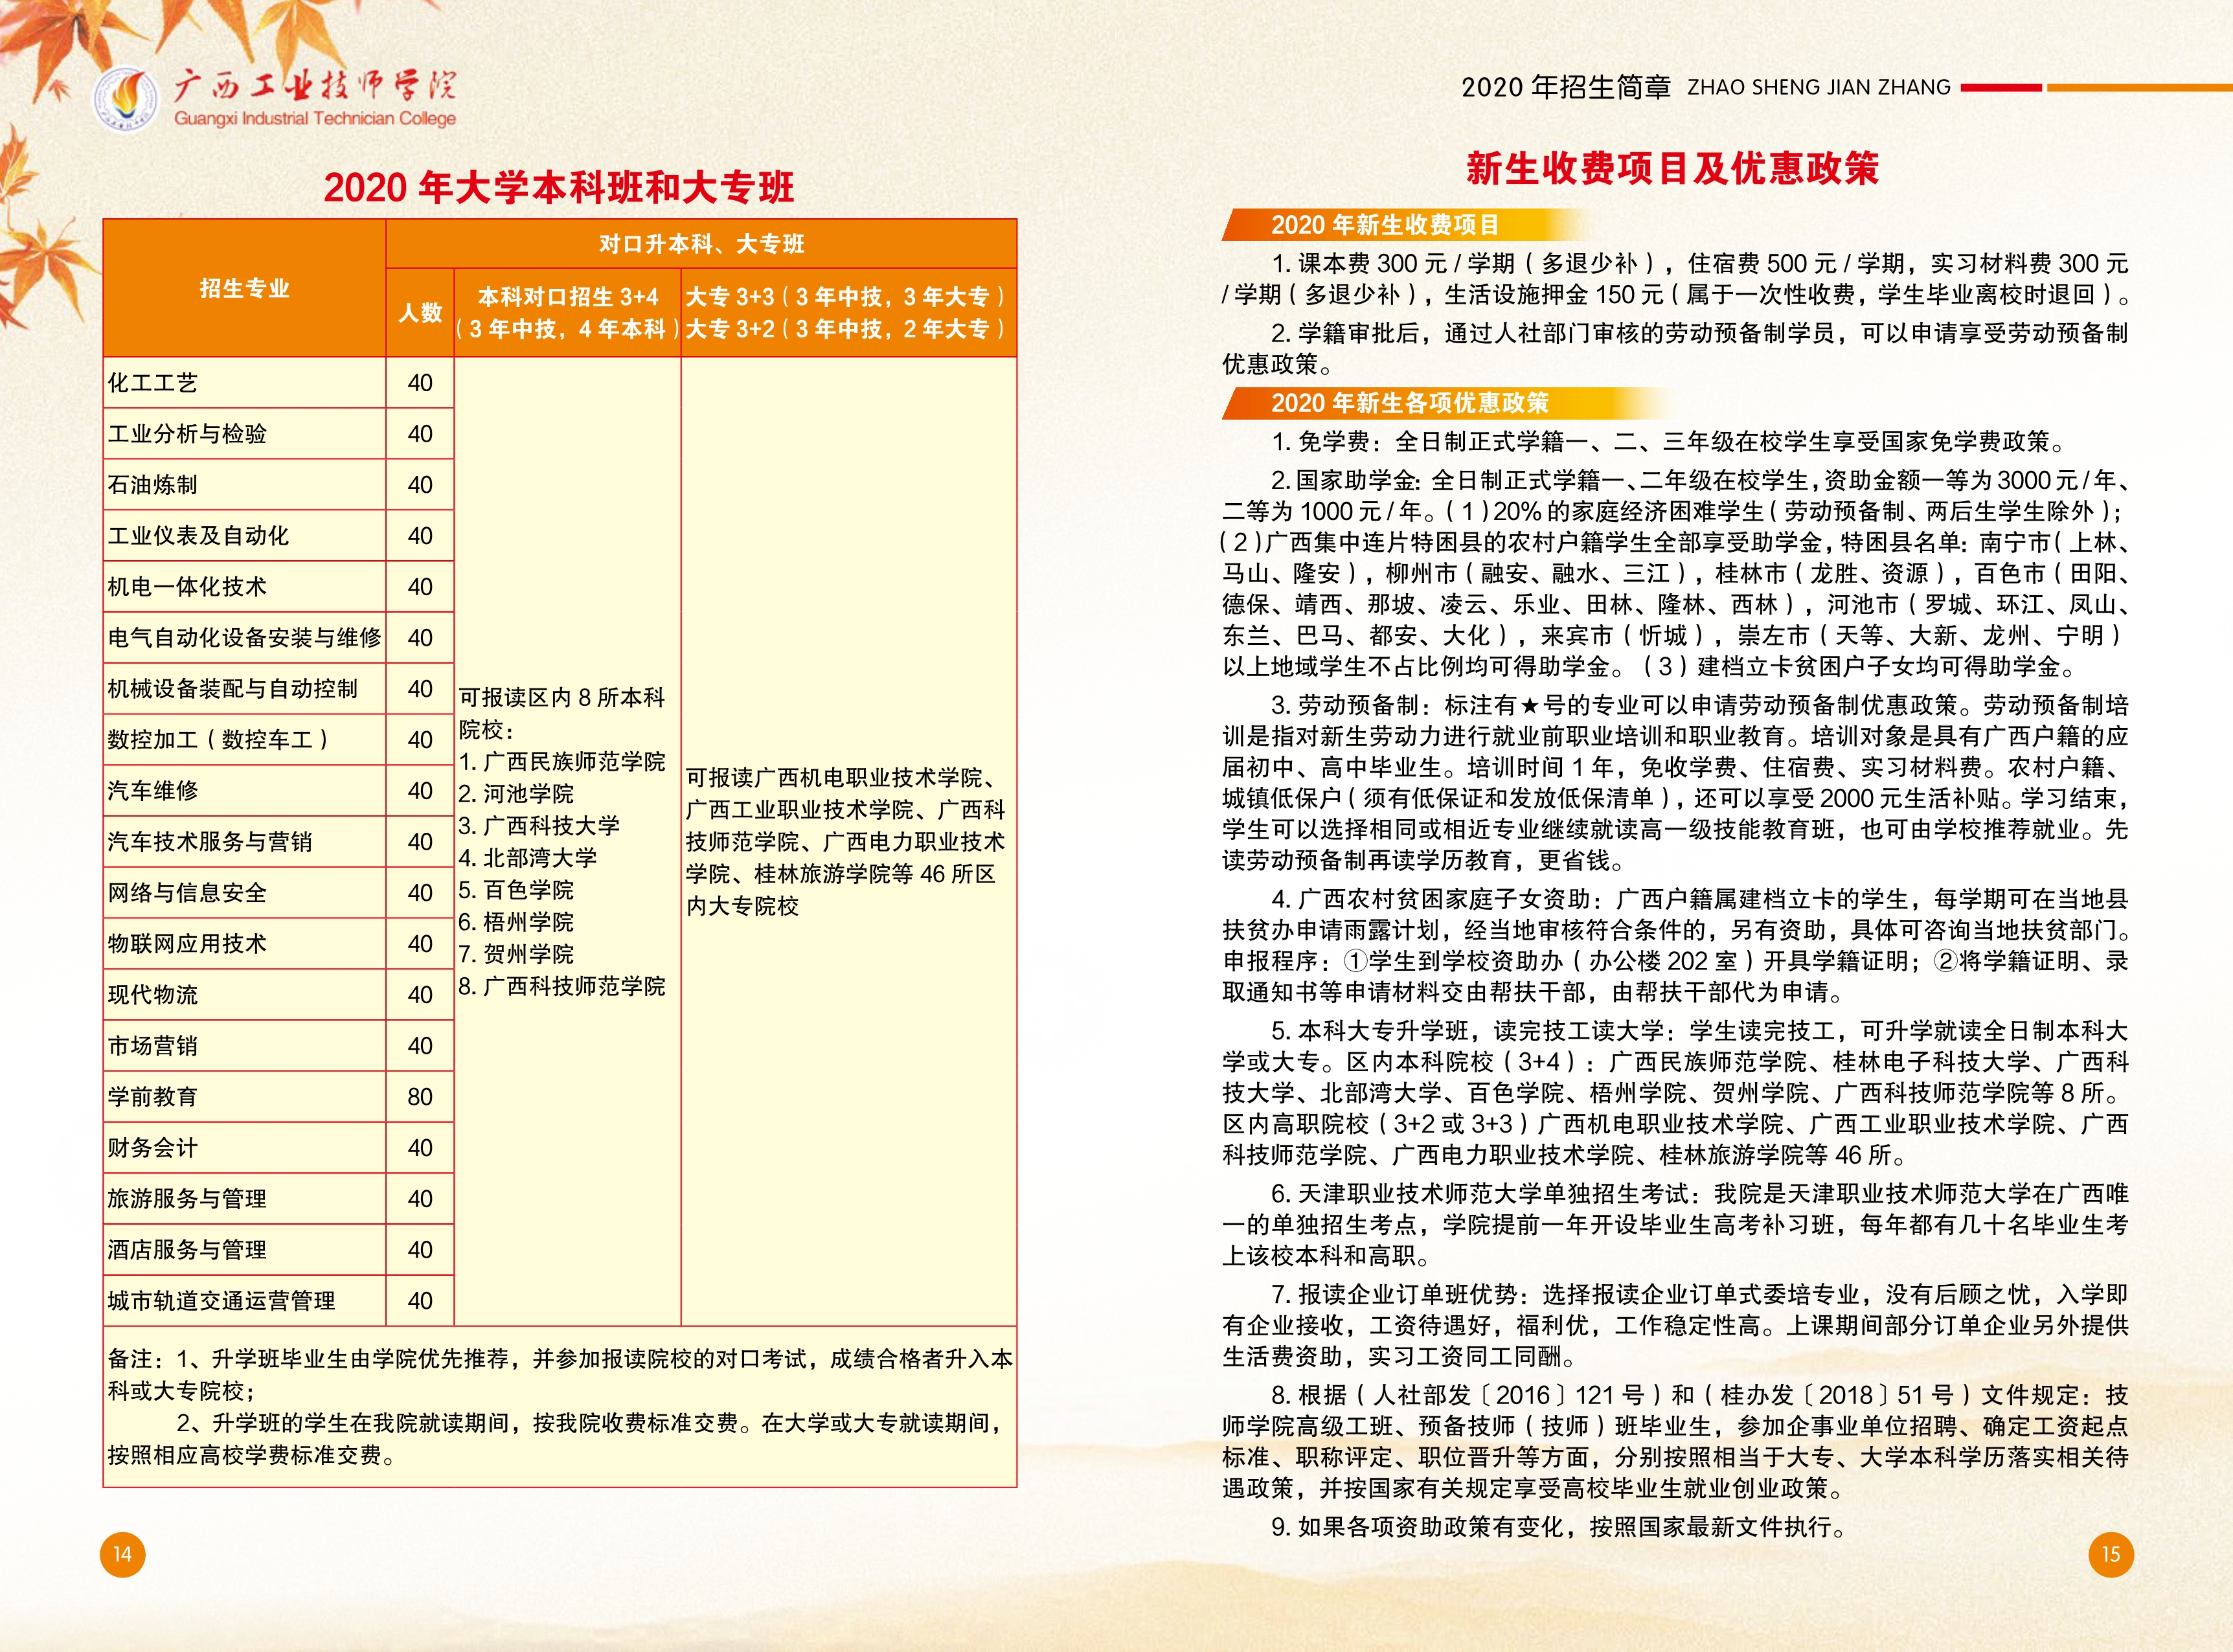The width and height of the screenshot is (2233, 1652).
Task: Click policy item 3. 劳动预备制
Action: tap(1676, 783)
